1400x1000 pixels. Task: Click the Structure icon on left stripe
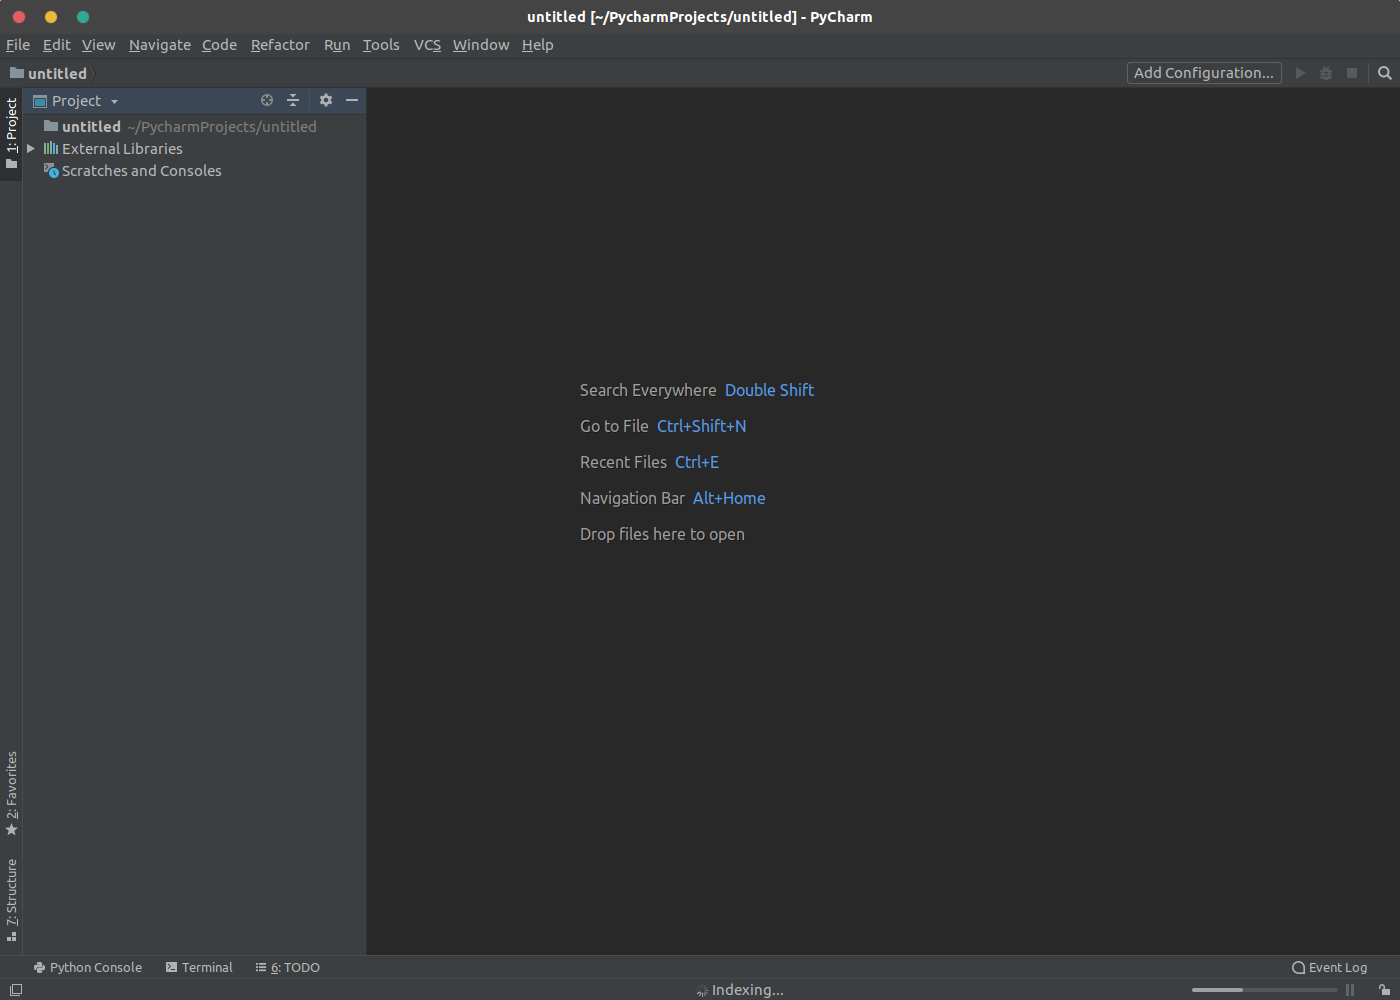point(12,936)
